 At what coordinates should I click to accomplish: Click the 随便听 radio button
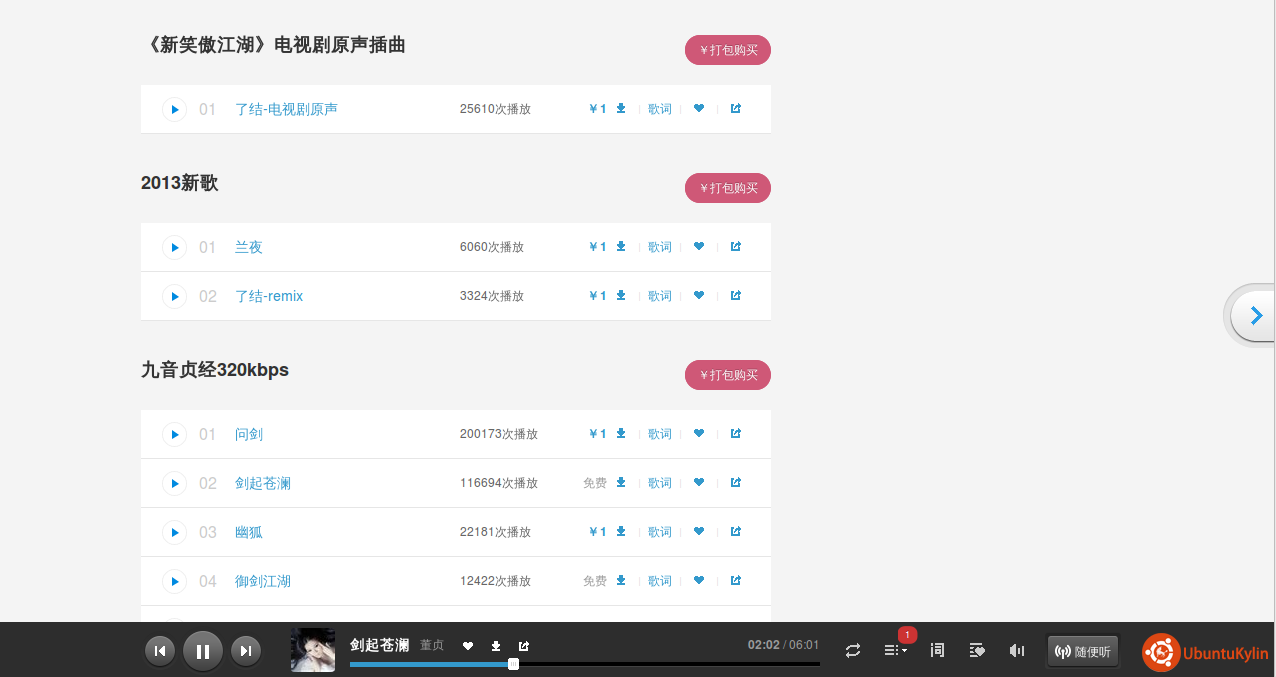point(1083,652)
